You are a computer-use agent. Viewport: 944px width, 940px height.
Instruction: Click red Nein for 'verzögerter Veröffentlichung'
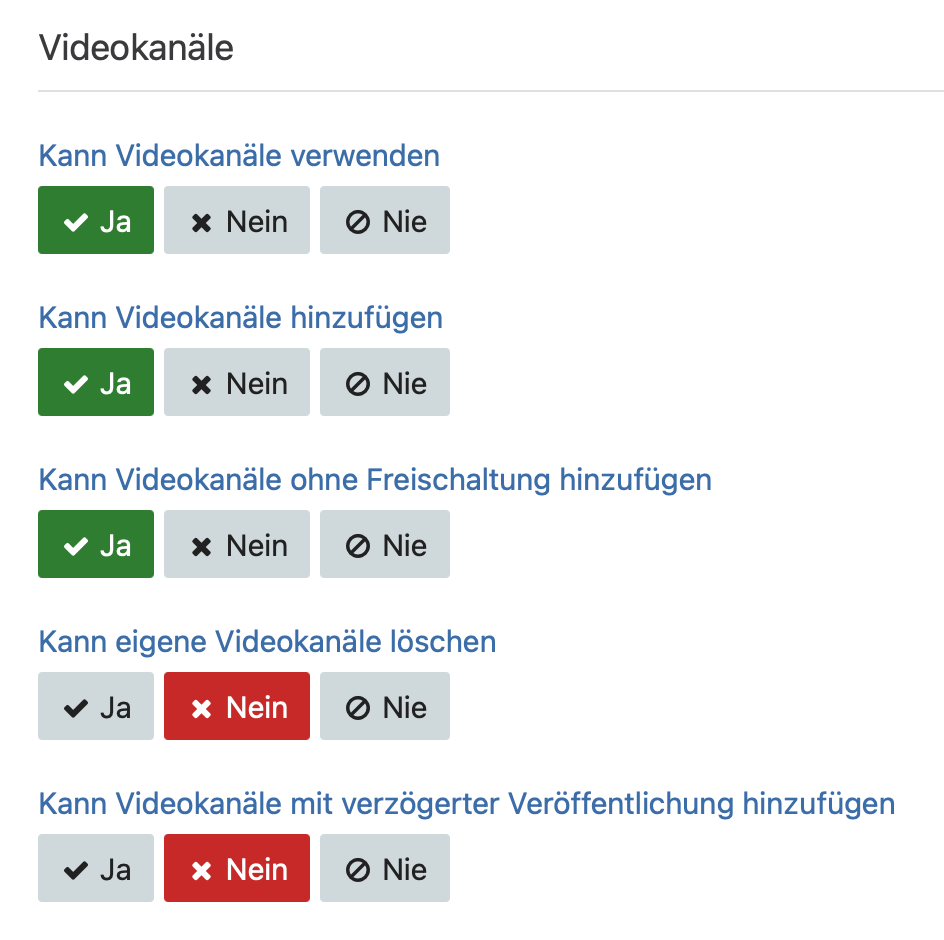(x=237, y=868)
